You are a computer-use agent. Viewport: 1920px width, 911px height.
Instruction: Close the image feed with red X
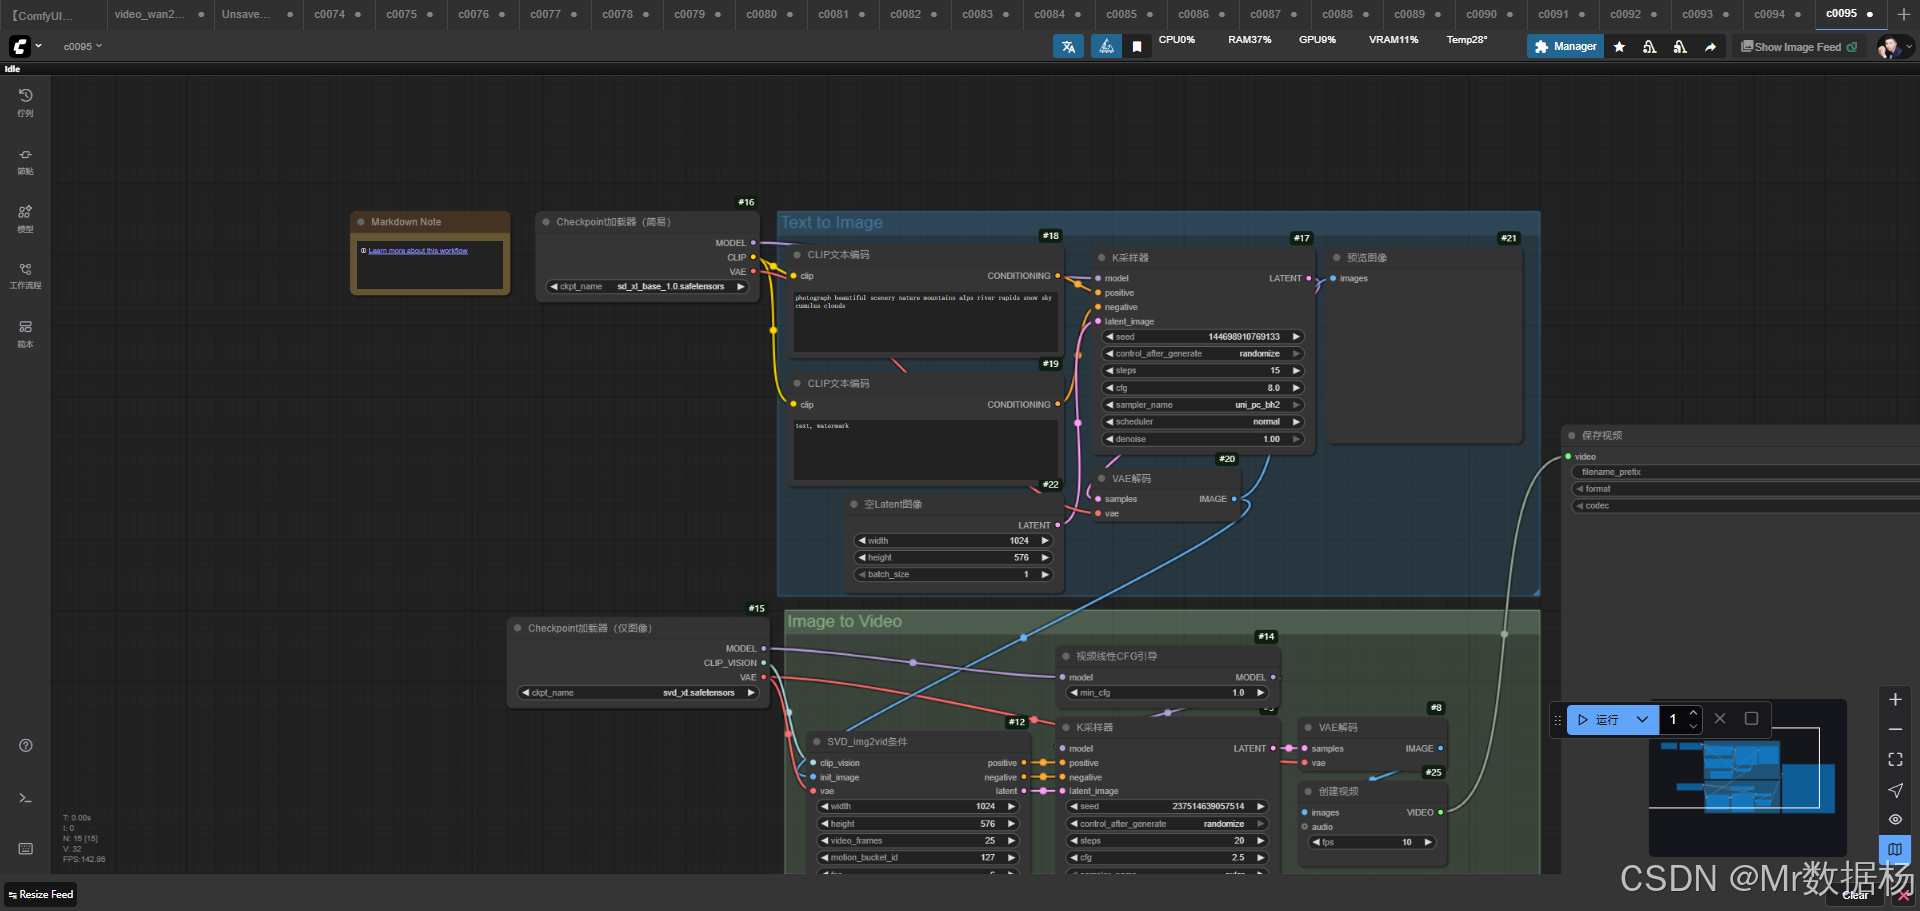point(1904,896)
